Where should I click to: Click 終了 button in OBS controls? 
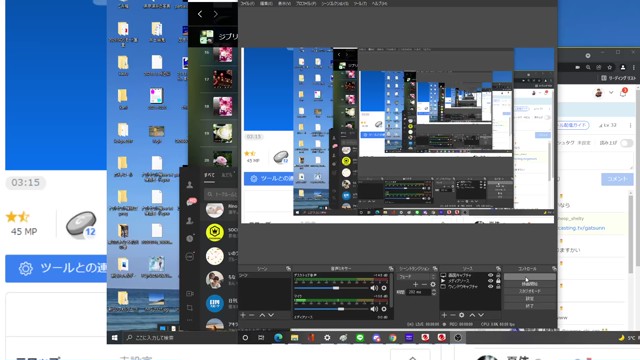[530, 306]
